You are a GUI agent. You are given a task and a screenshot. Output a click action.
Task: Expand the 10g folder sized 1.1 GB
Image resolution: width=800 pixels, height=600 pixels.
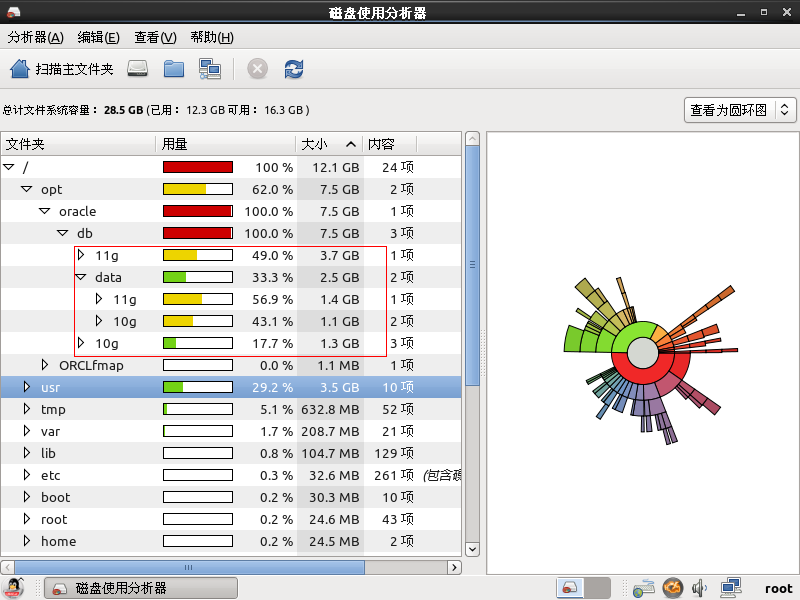tap(98, 320)
